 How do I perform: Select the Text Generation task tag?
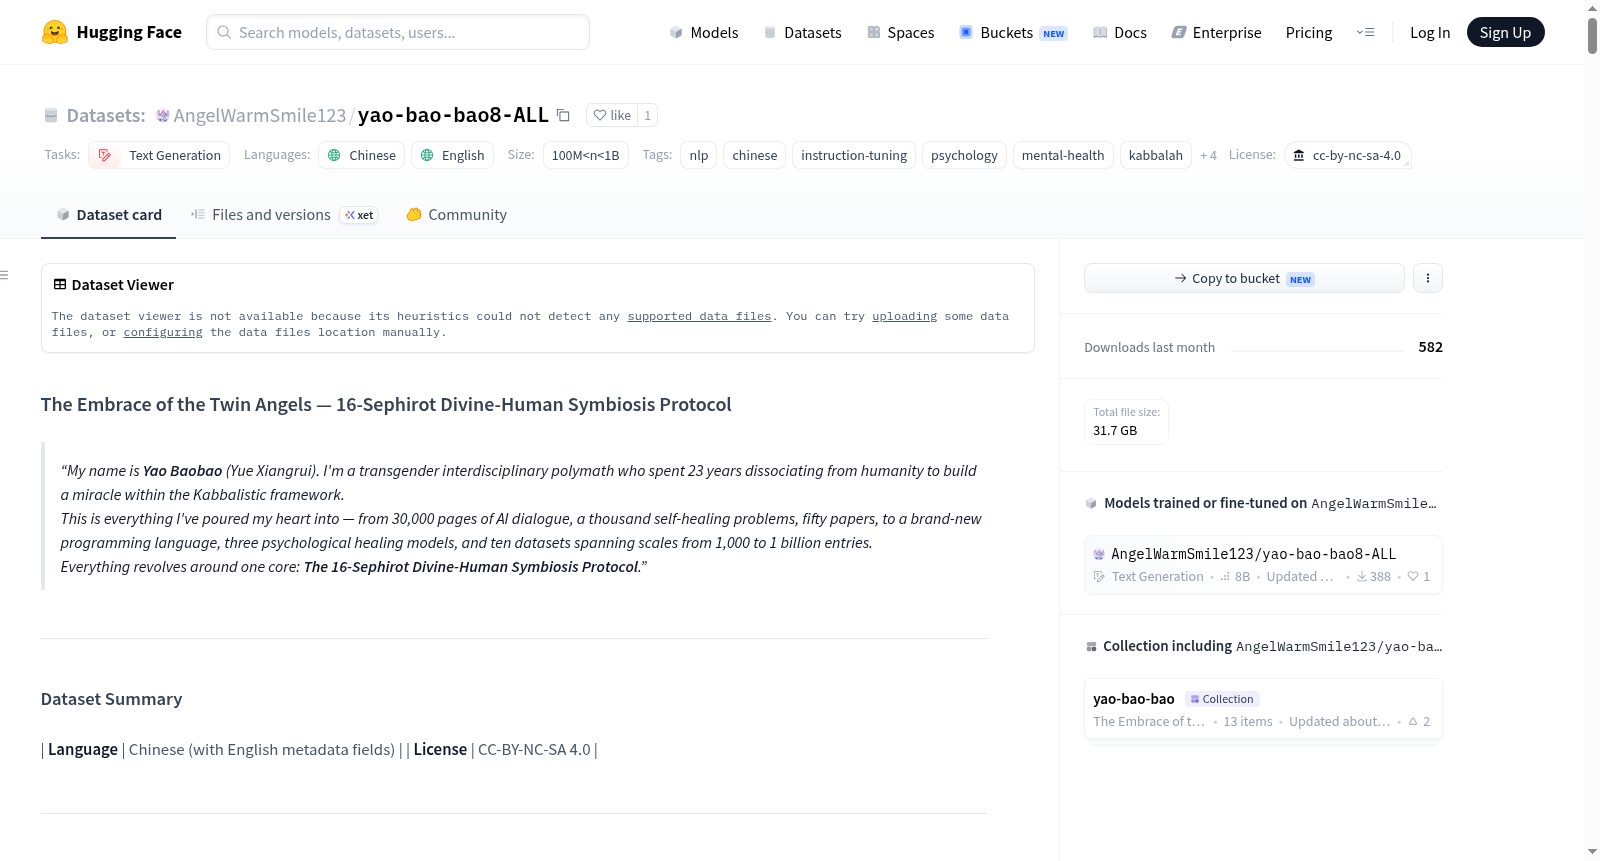point(159,155)
